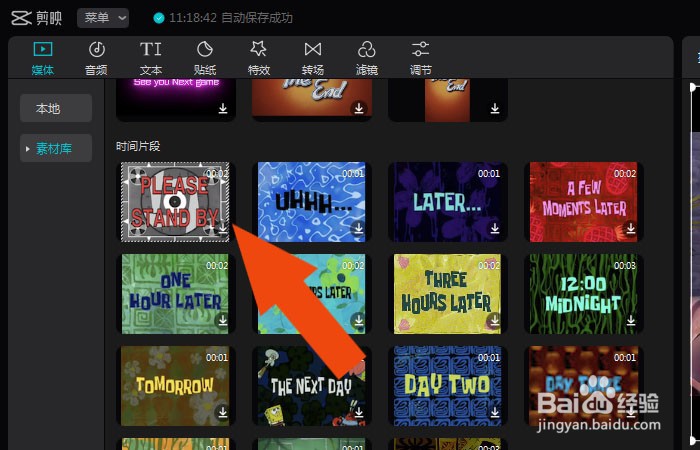Viewport: 700px width, 450px height.
Task: Select the THREE HOURS LATER thumbnail
Action: (448, 294)
